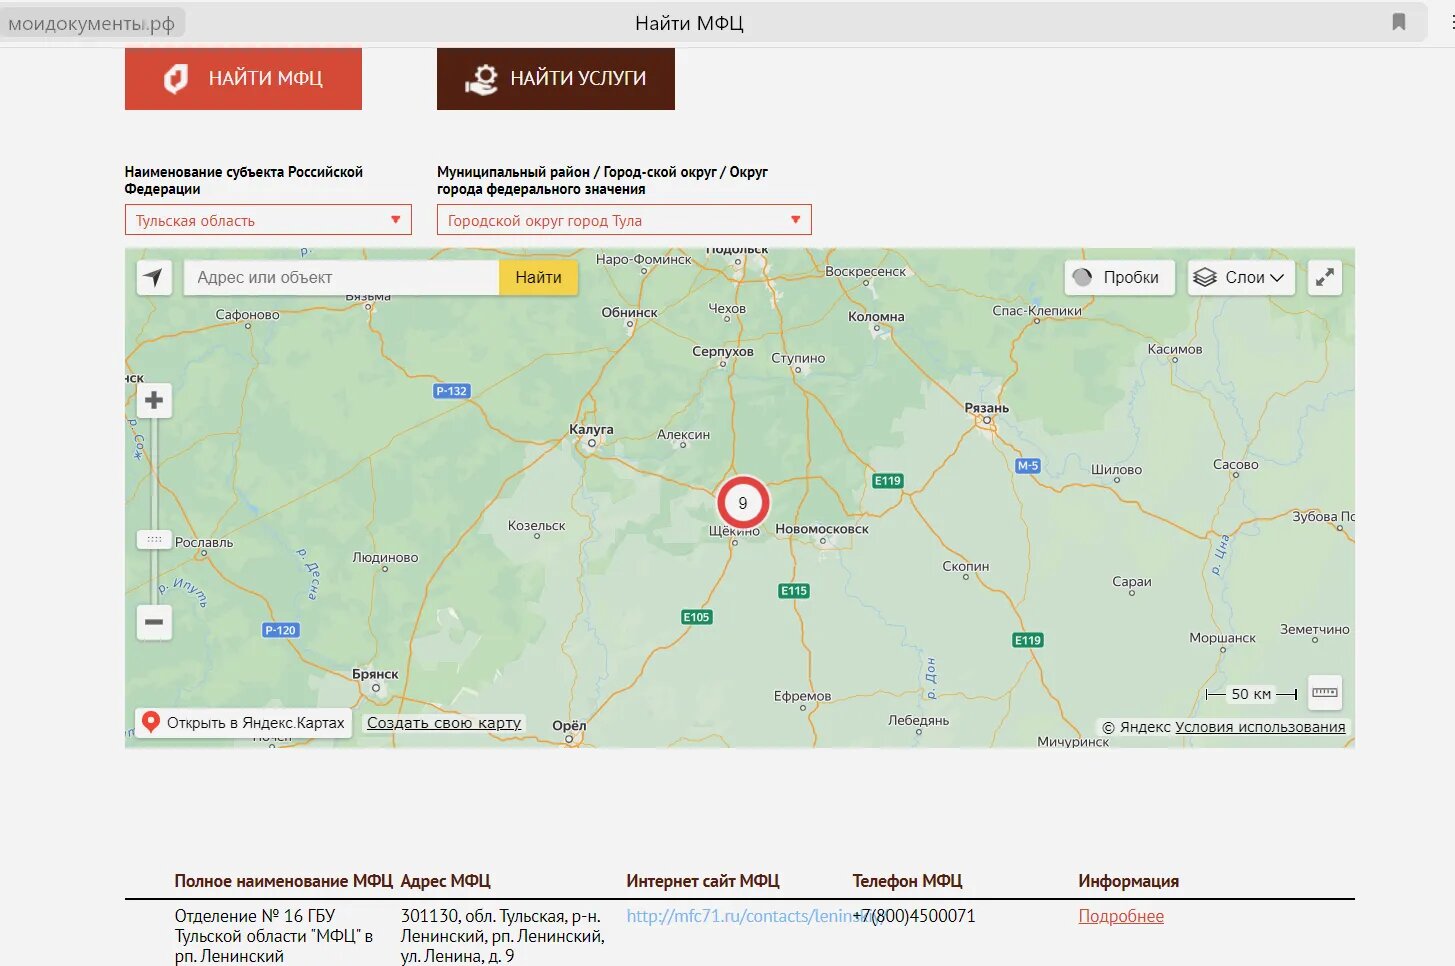Viewport: 1455px width, 966px height.
Task: Click the Обнинск label on map
Action: coord(629,312)
